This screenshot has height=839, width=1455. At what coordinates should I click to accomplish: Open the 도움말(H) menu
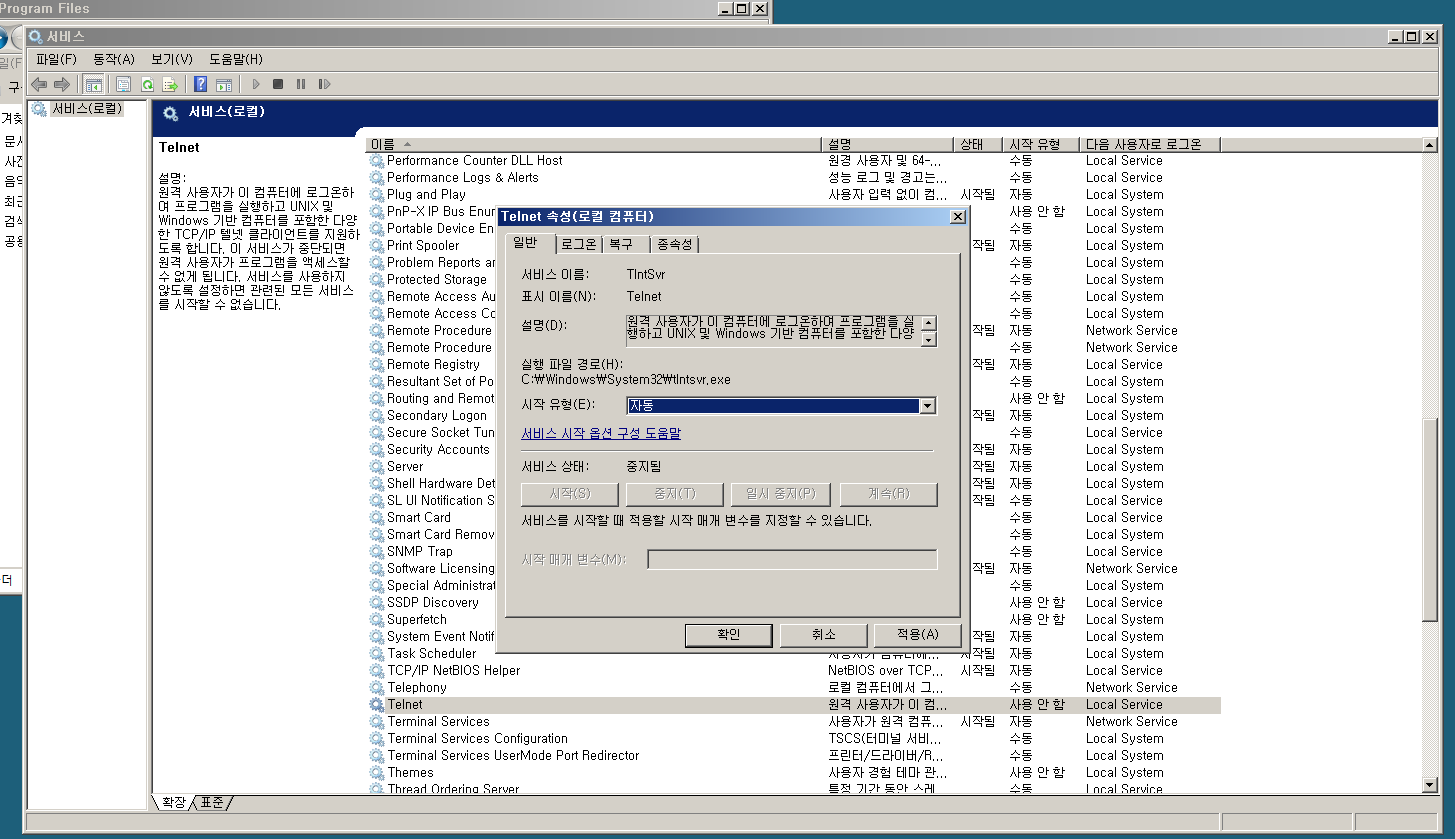[x=235, y=59]
